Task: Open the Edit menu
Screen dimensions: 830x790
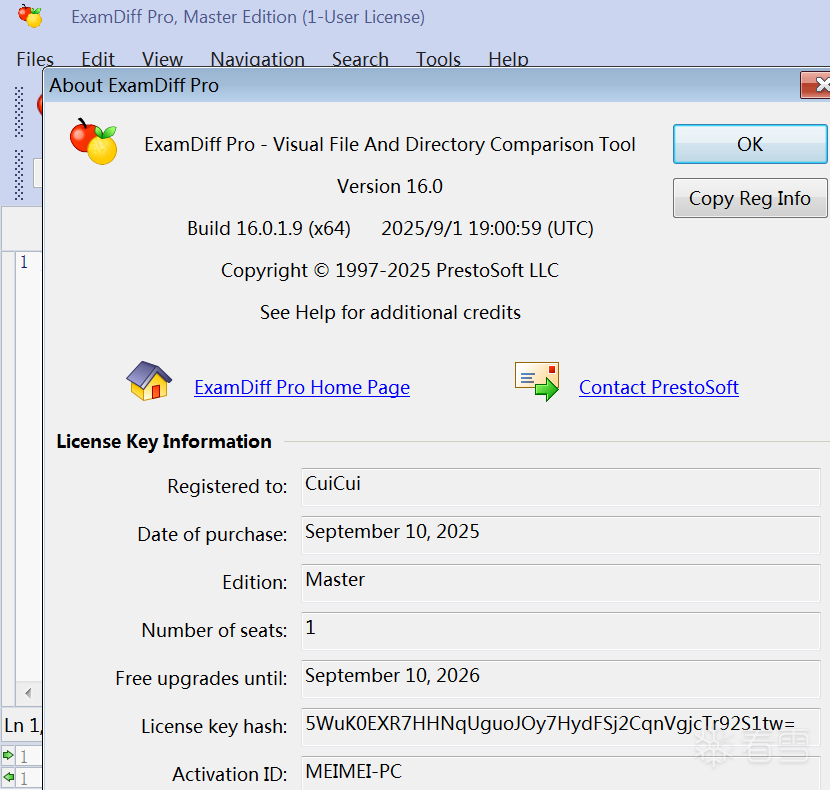Action: coord(98,59)
